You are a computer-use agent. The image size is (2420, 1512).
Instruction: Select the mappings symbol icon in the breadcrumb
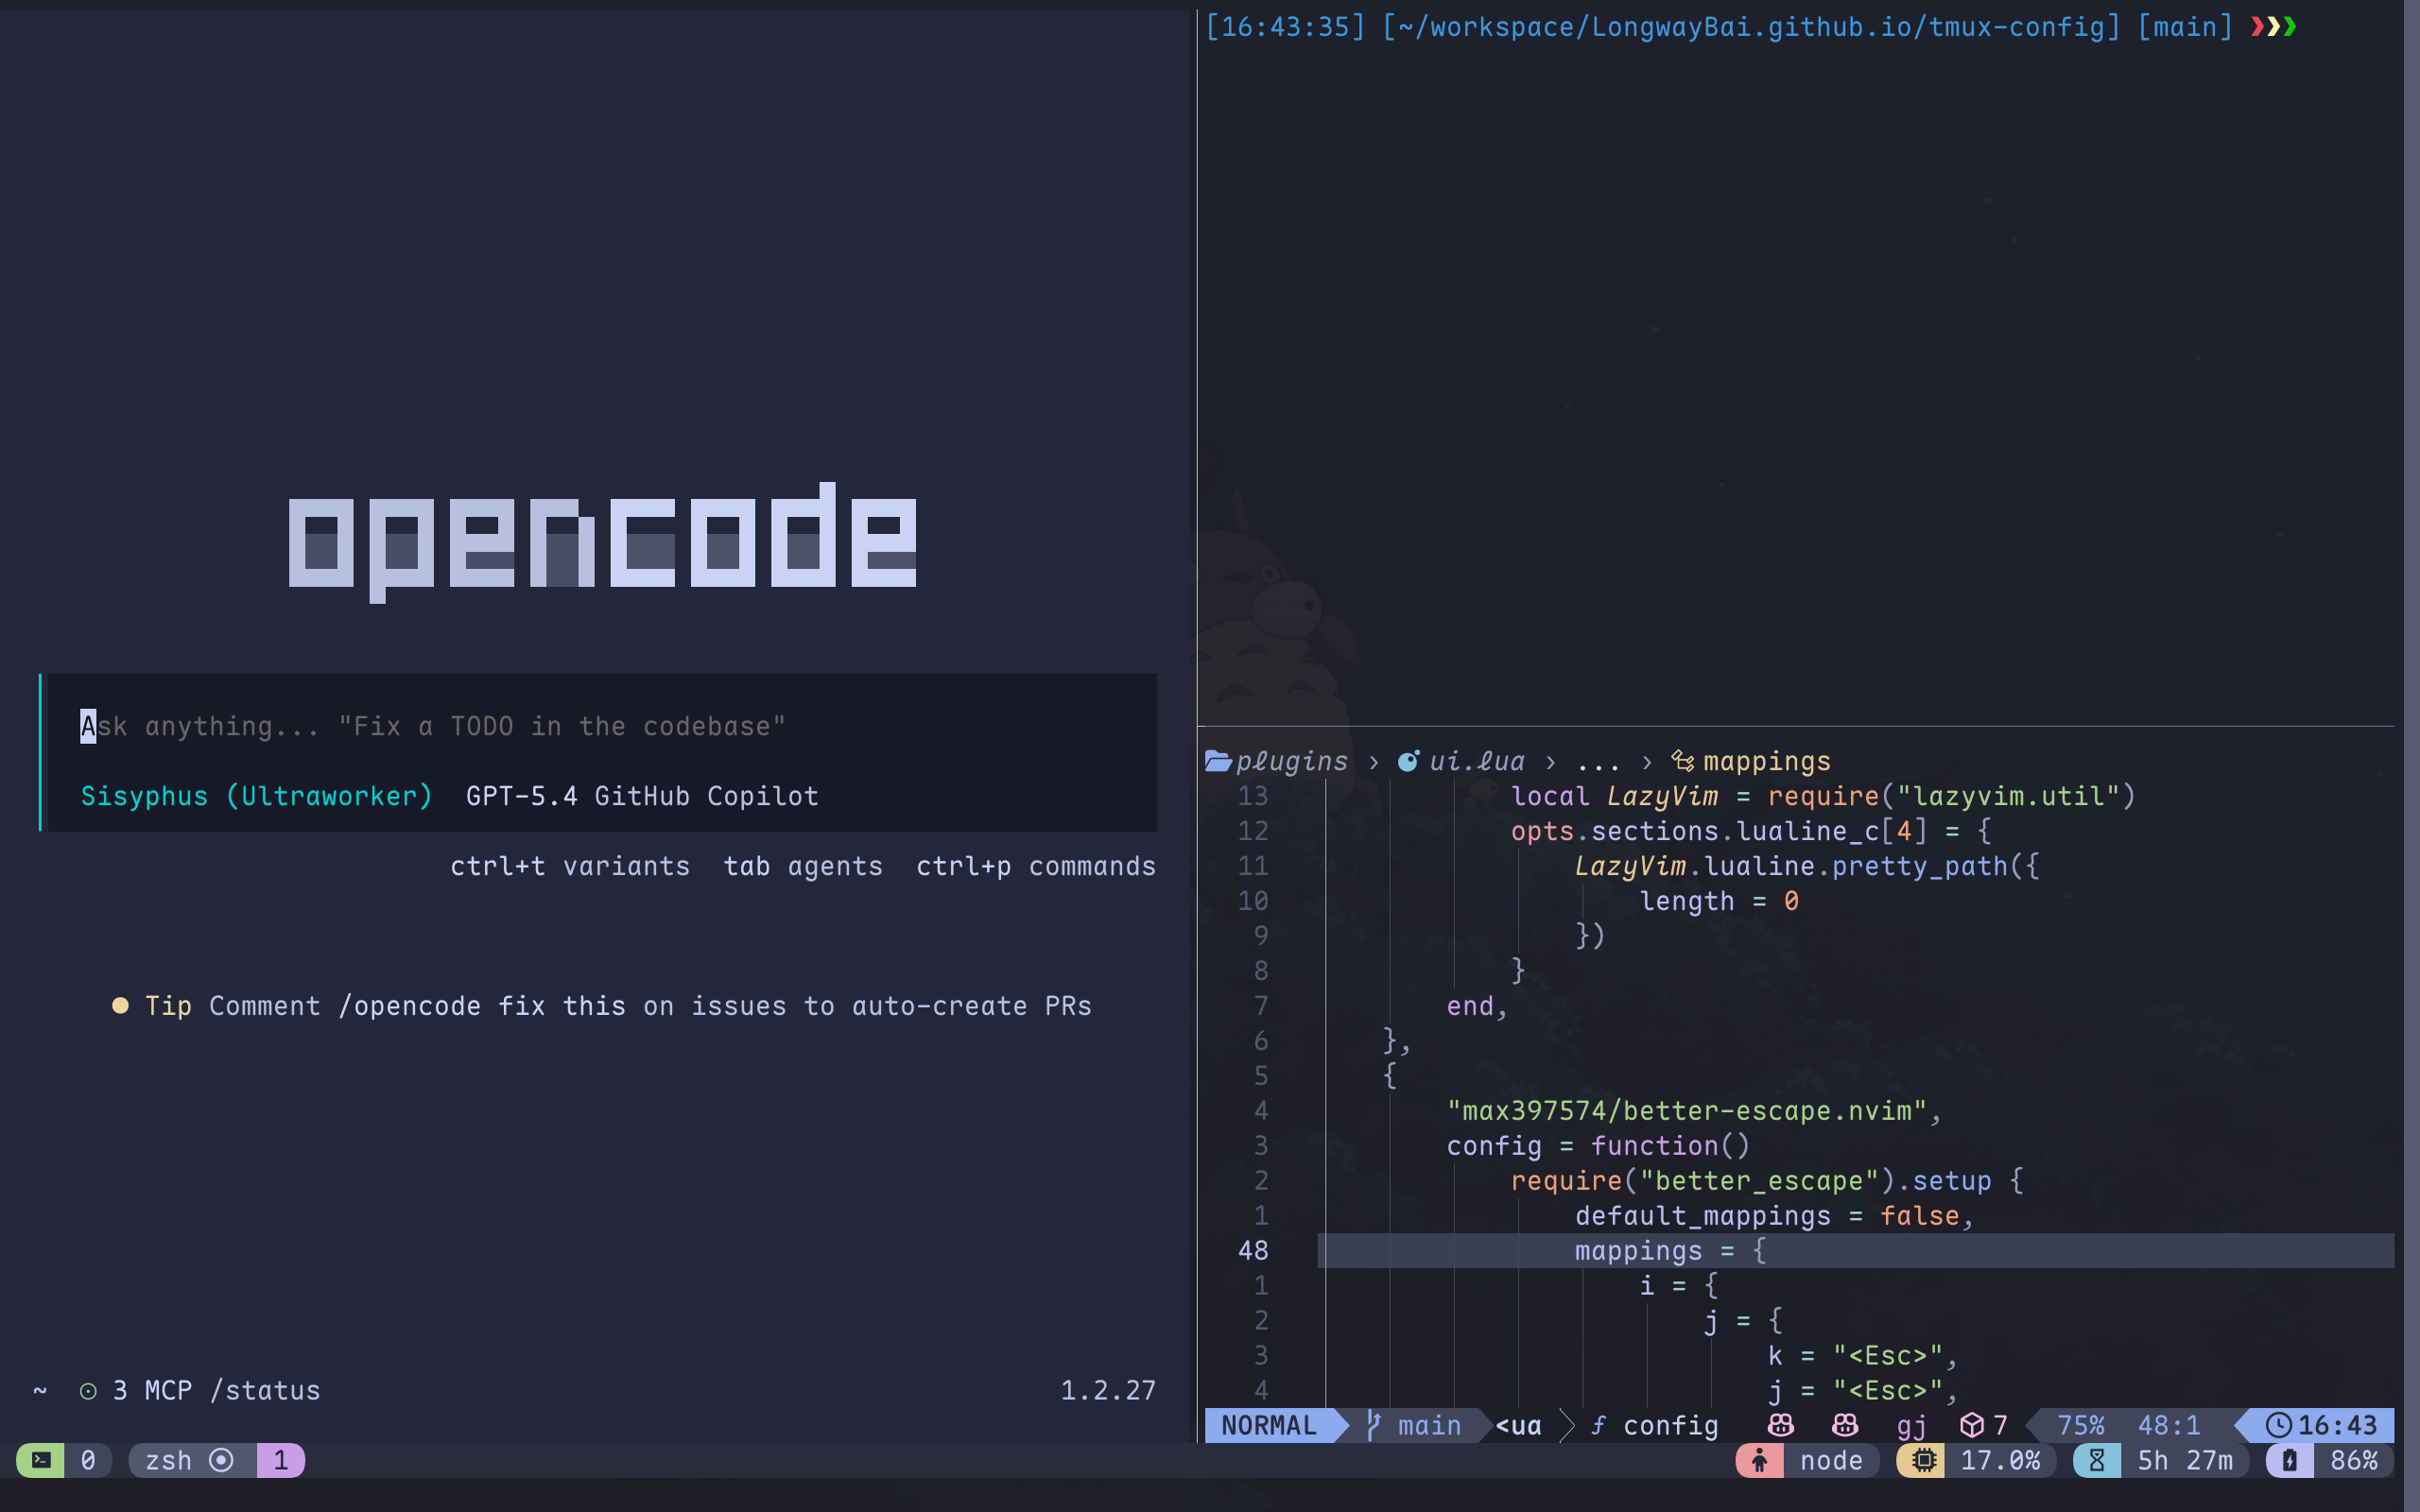1683,760
